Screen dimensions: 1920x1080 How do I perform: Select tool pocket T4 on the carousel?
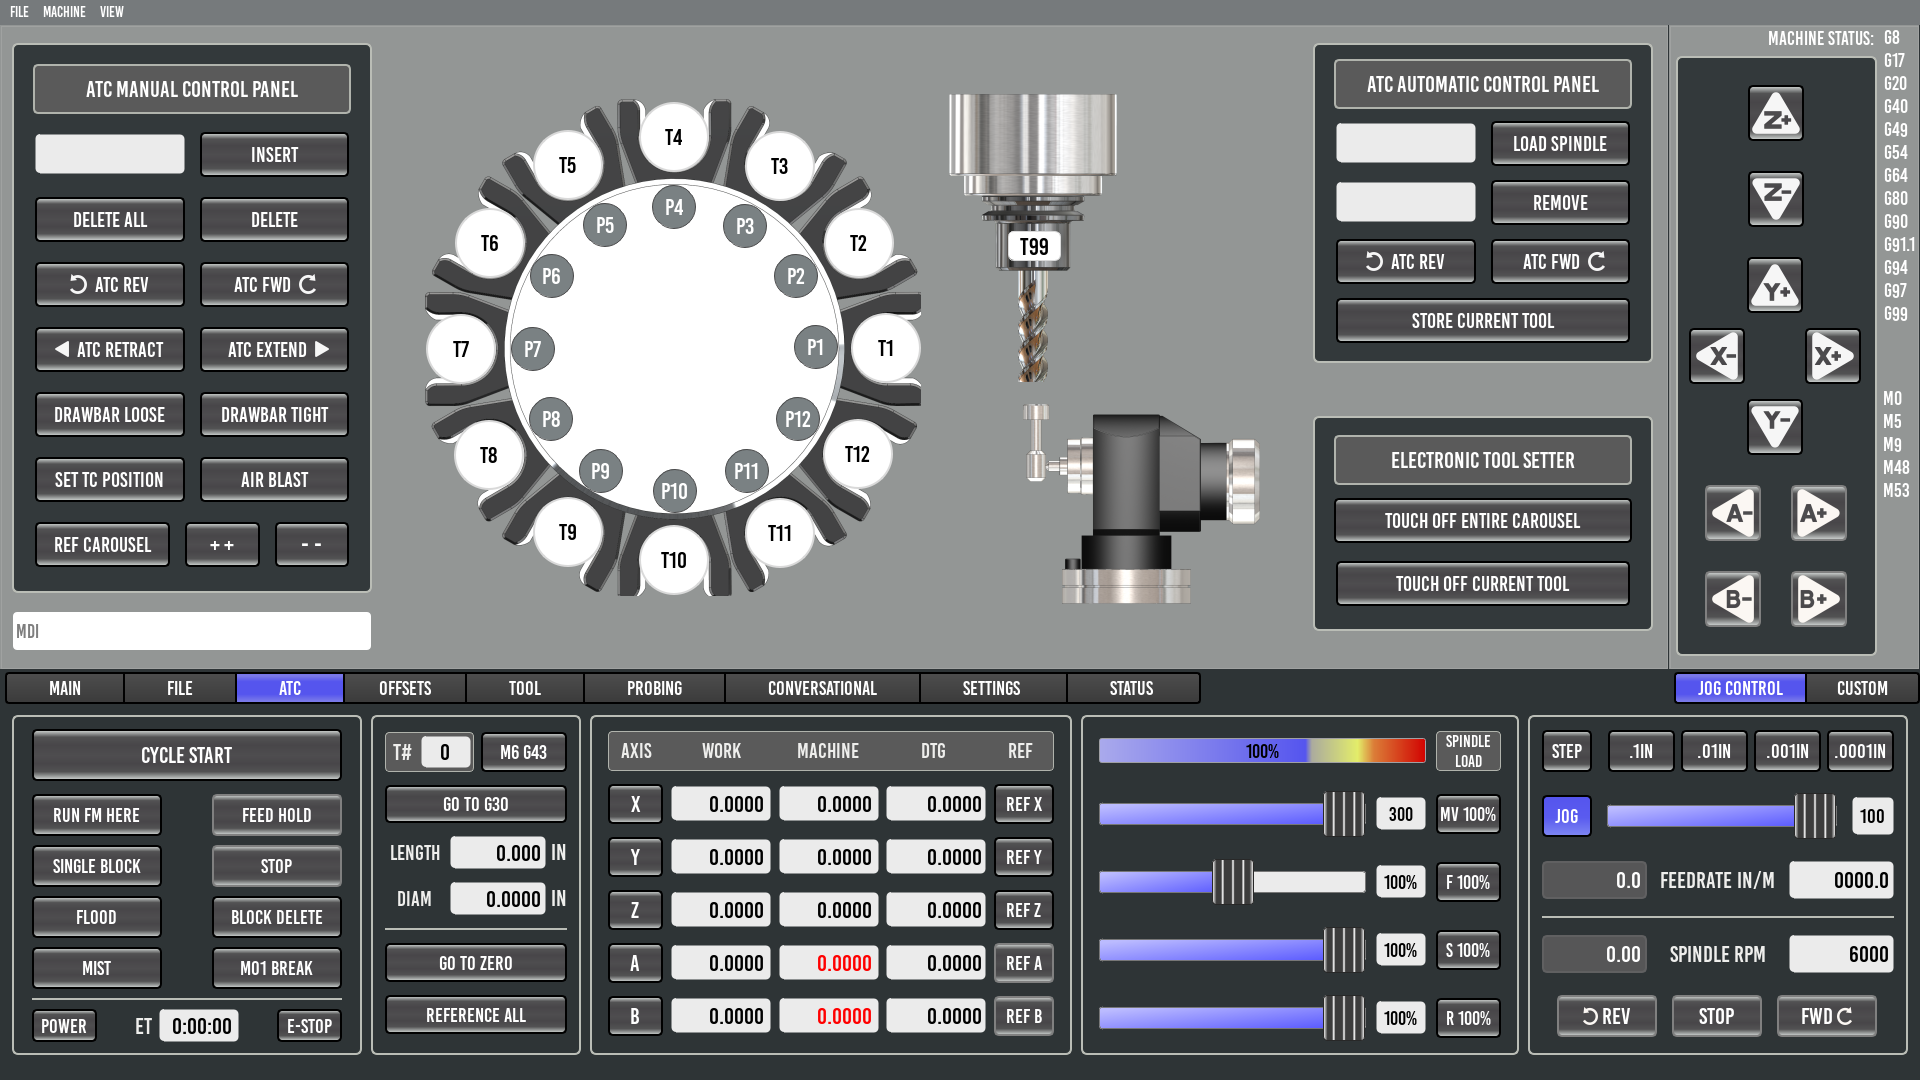(x=673, y=137)
